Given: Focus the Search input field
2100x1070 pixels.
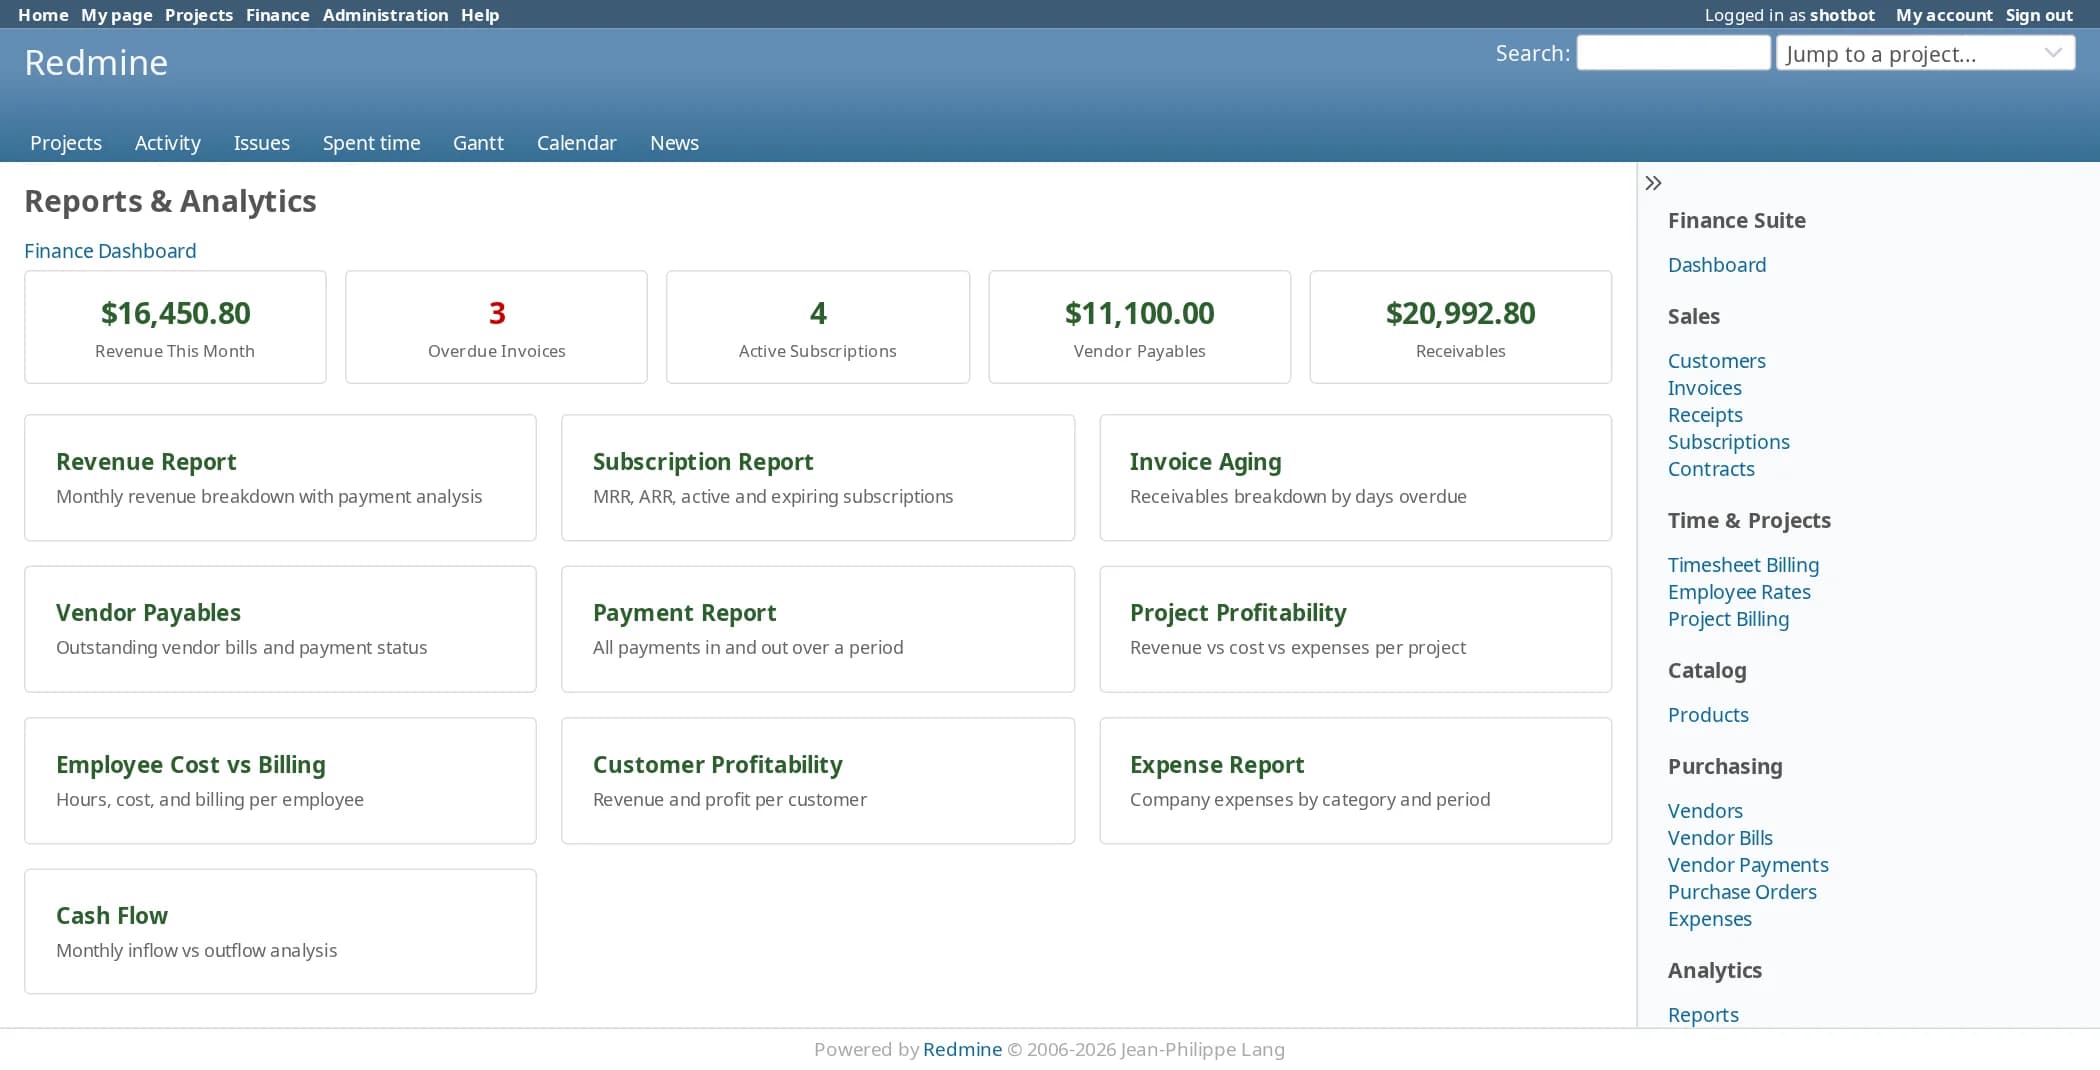Looking at the screenshot, I should pyautogui.click(x=1673, y=53).
